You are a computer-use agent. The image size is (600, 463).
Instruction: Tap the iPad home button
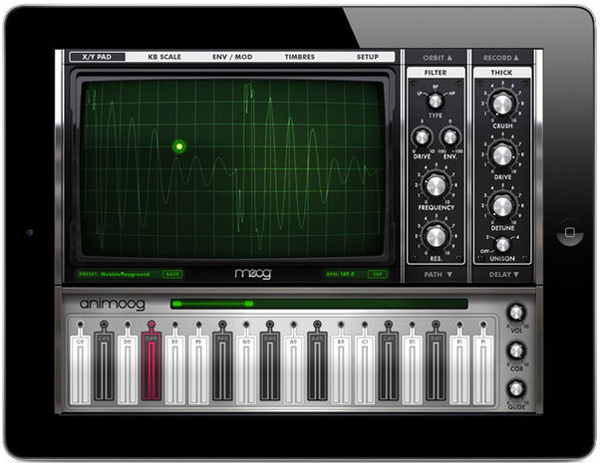(570, 232)
